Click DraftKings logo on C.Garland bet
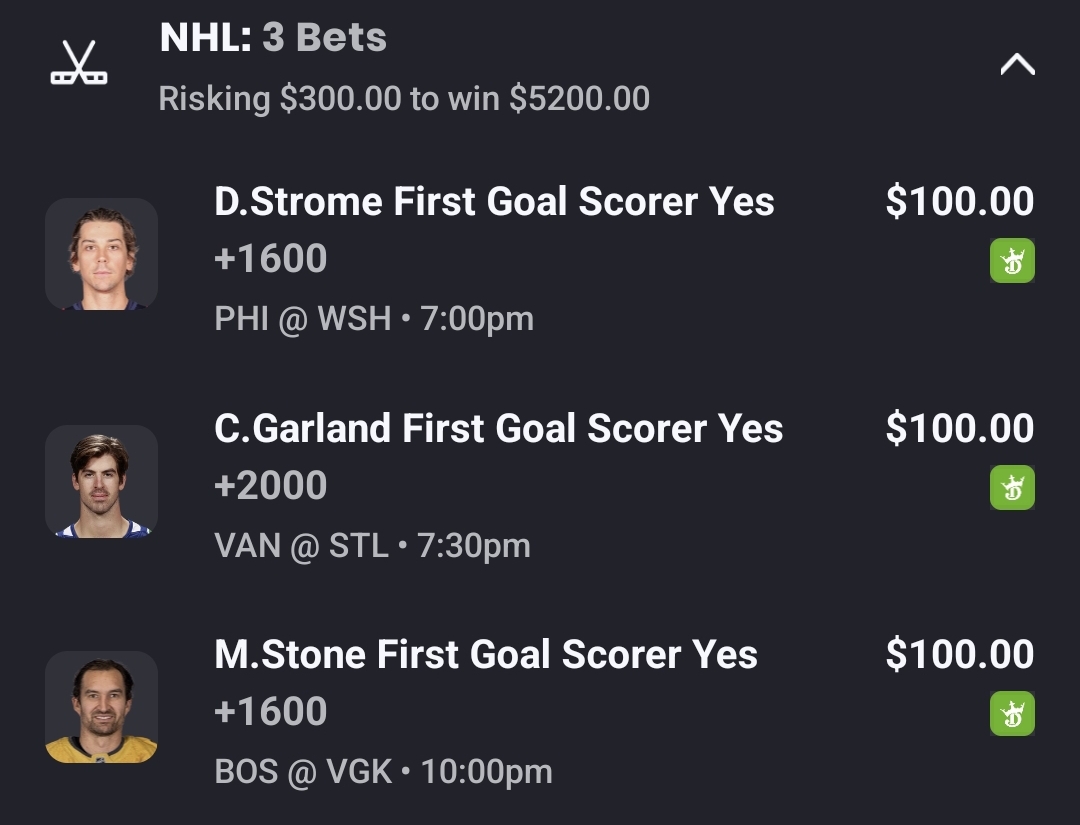The image size is (1080, 825). (x=1012, y=488)
